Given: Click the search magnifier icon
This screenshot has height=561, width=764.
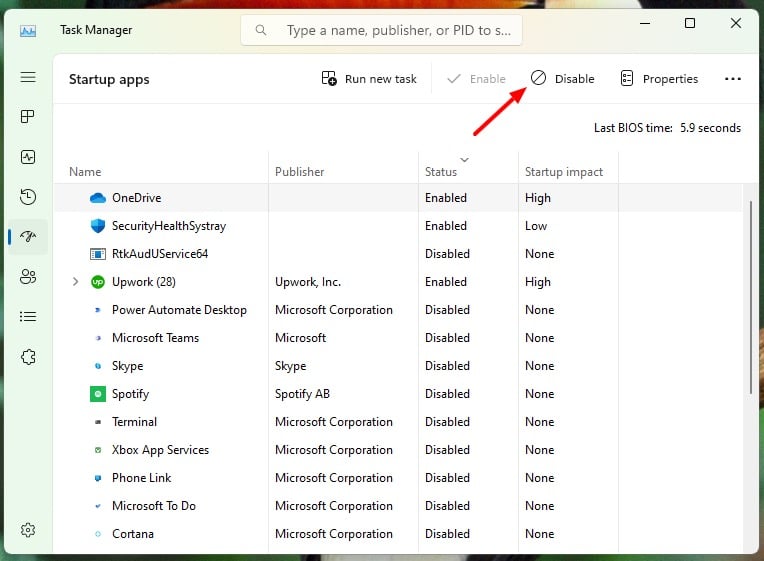Looking at the screenshot, I should coord(261,30).
